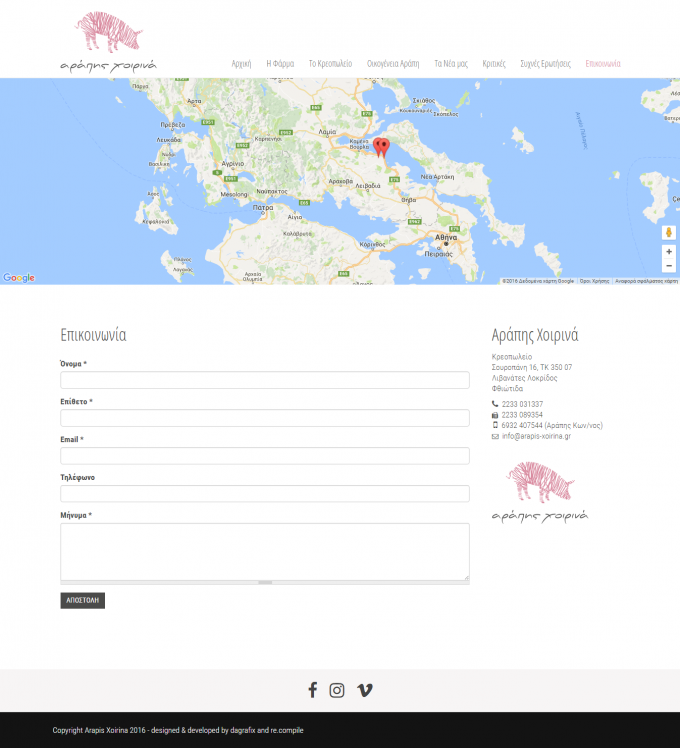This screenshot has width=680, height=748.
Task: Click the Πάτρα label on the map
Action: coord(262,208)
